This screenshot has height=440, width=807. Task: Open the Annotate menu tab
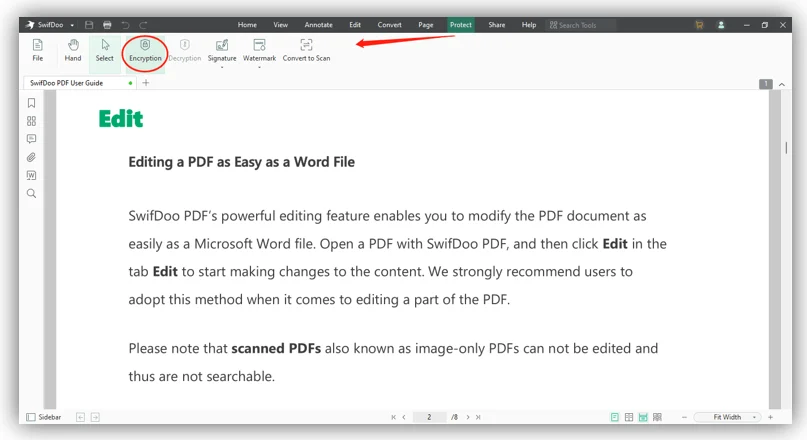pos(319,25)
